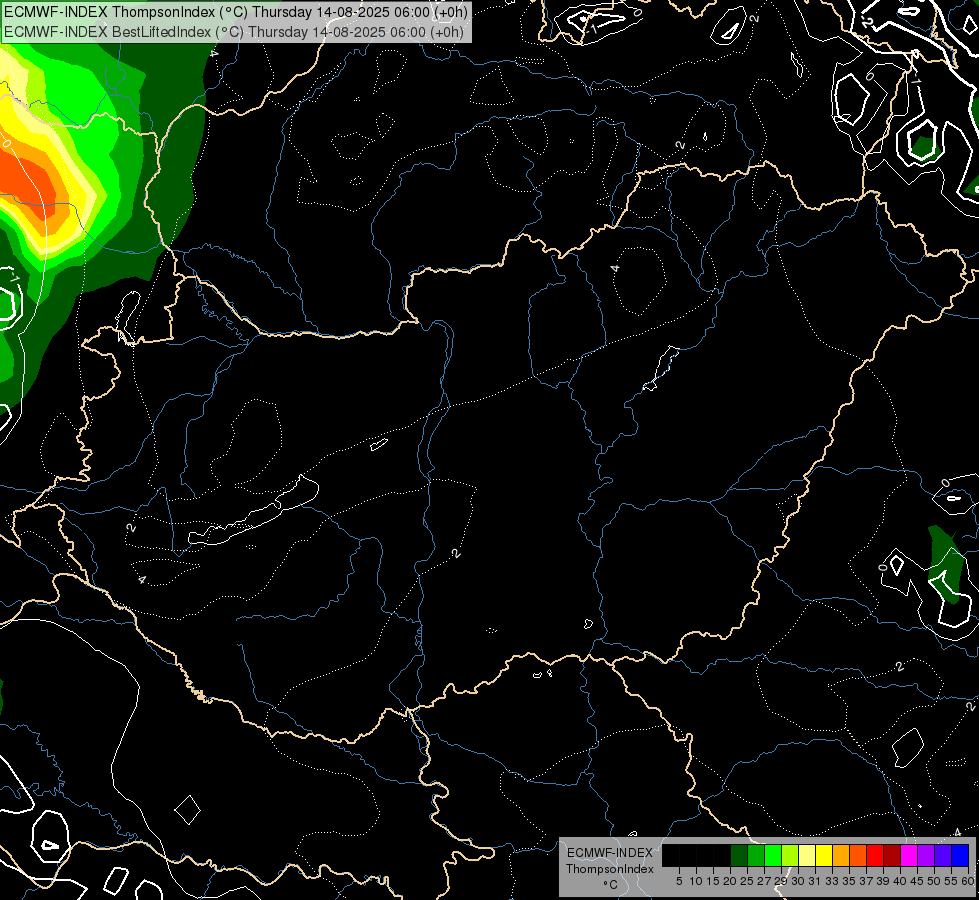Click the legend tick value 25

(747, 881)
